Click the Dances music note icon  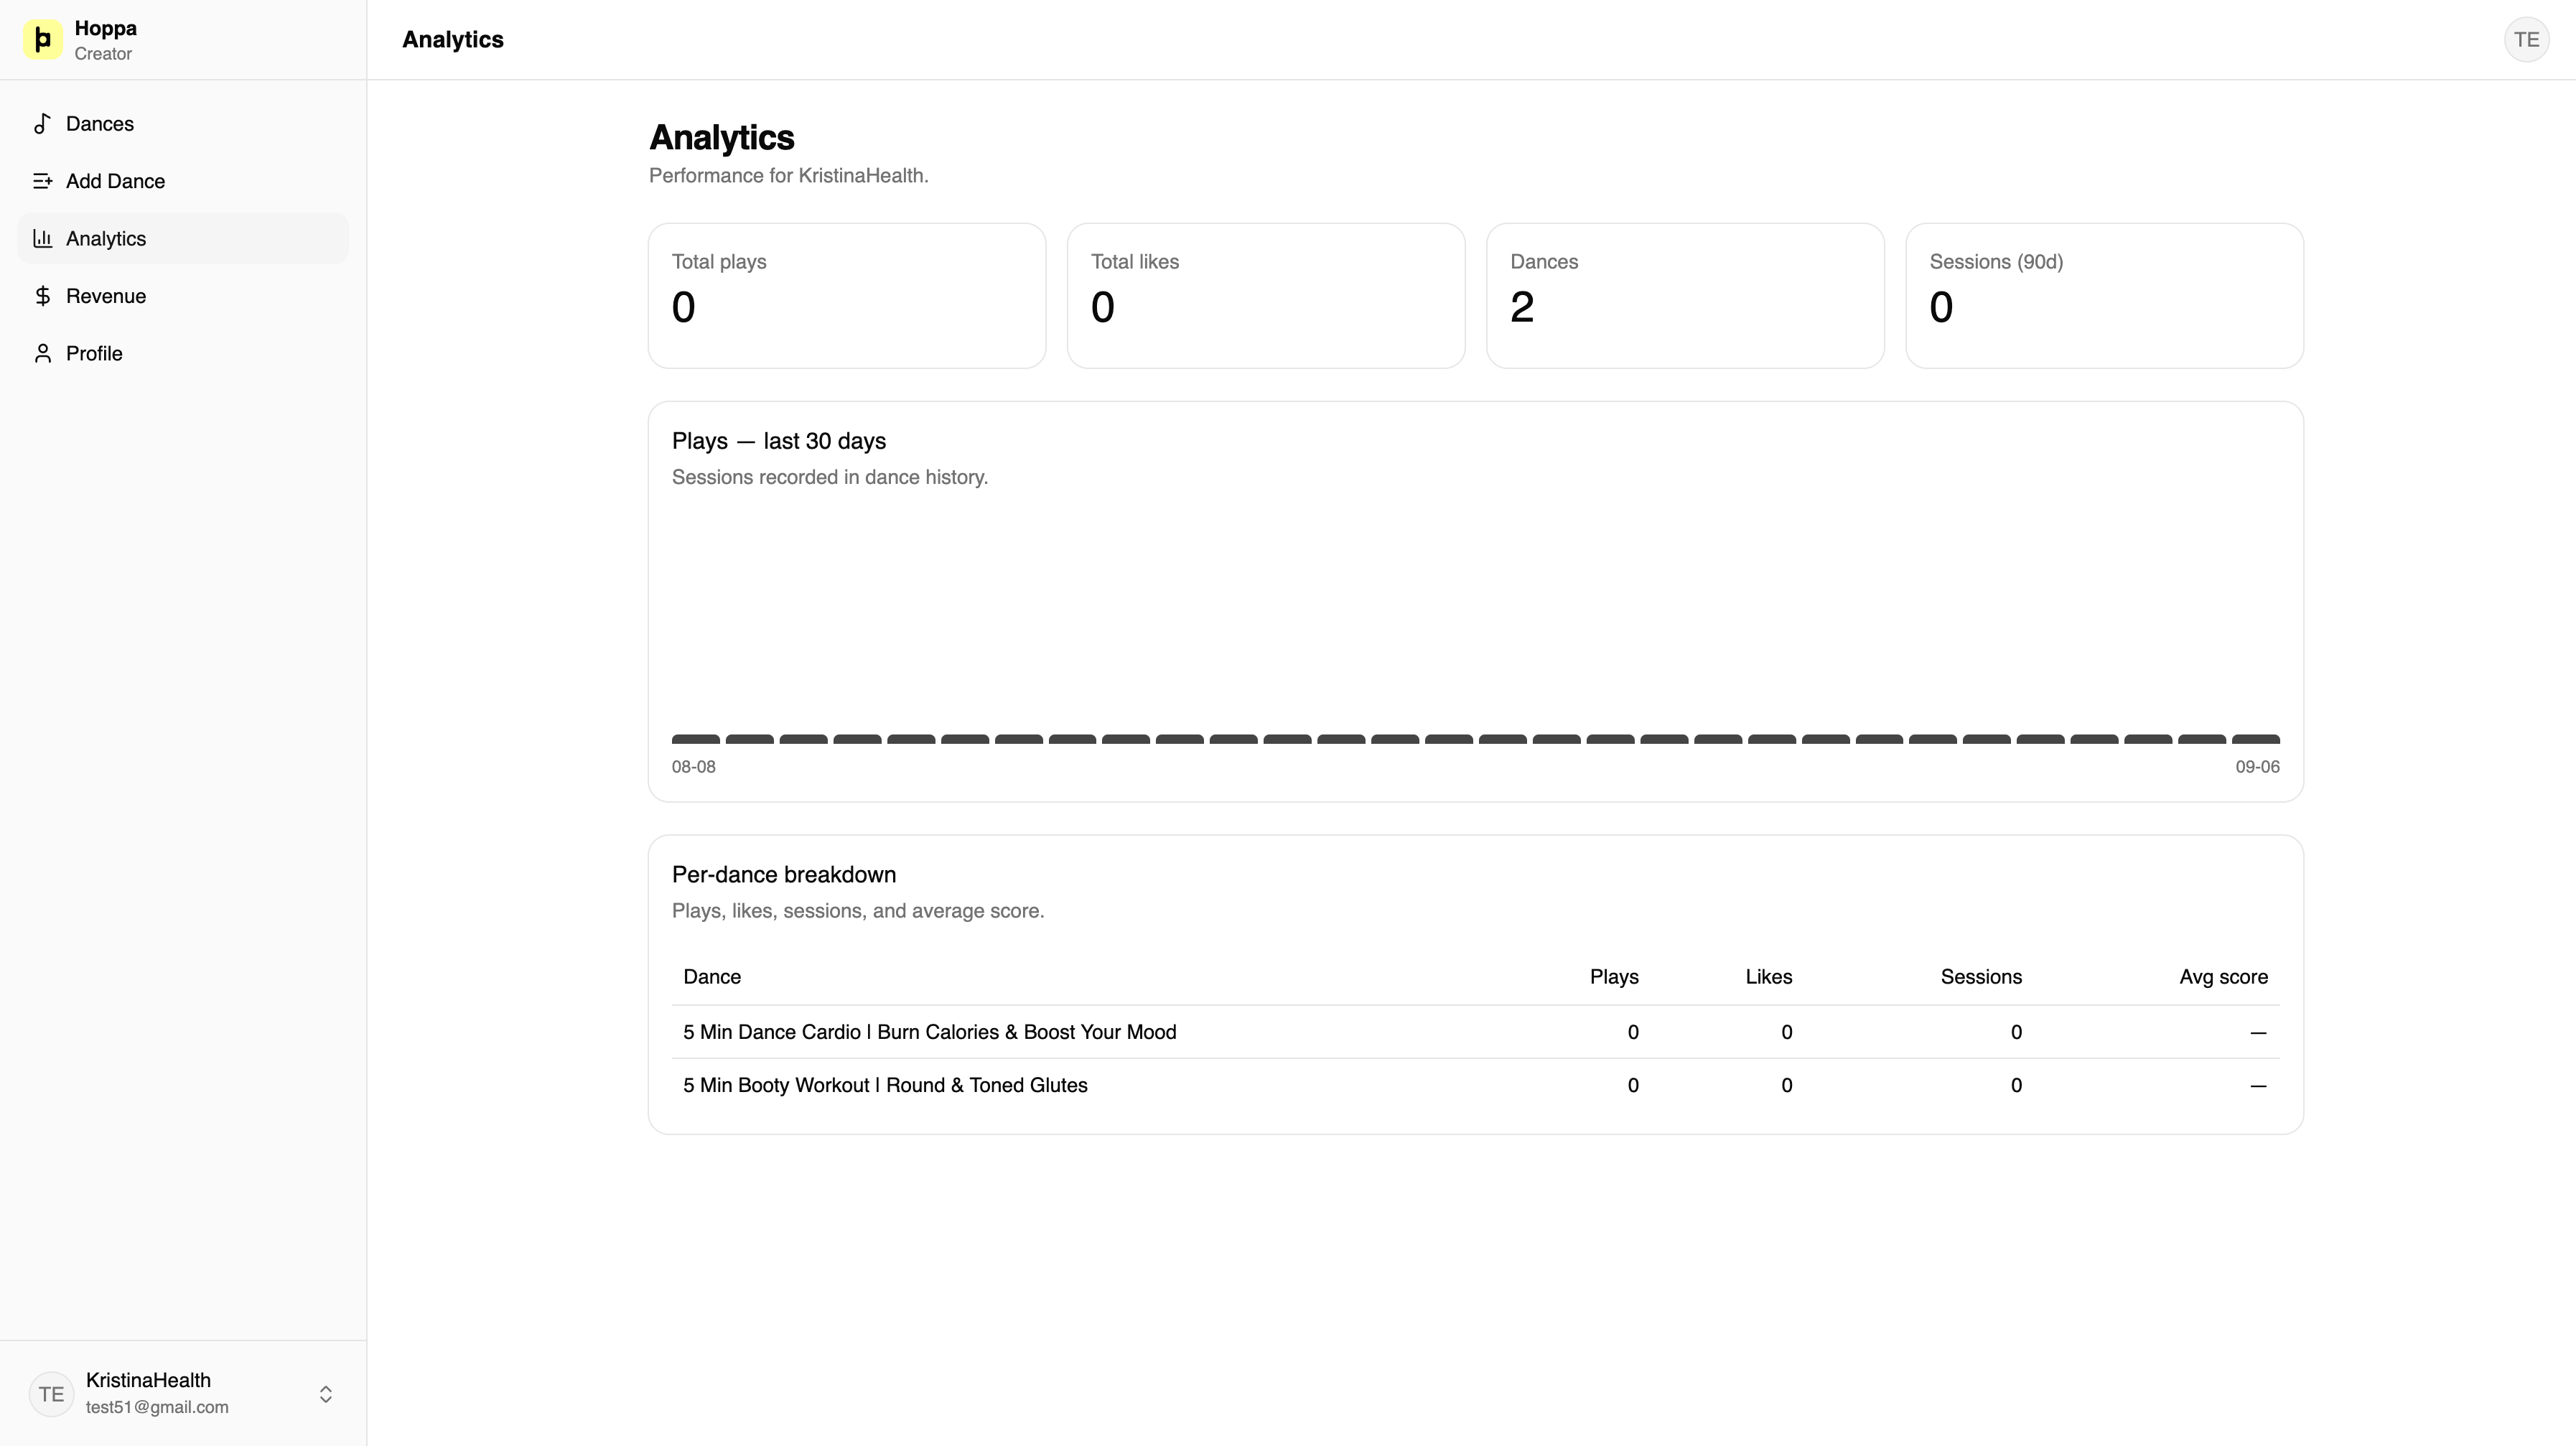[42, 124]
